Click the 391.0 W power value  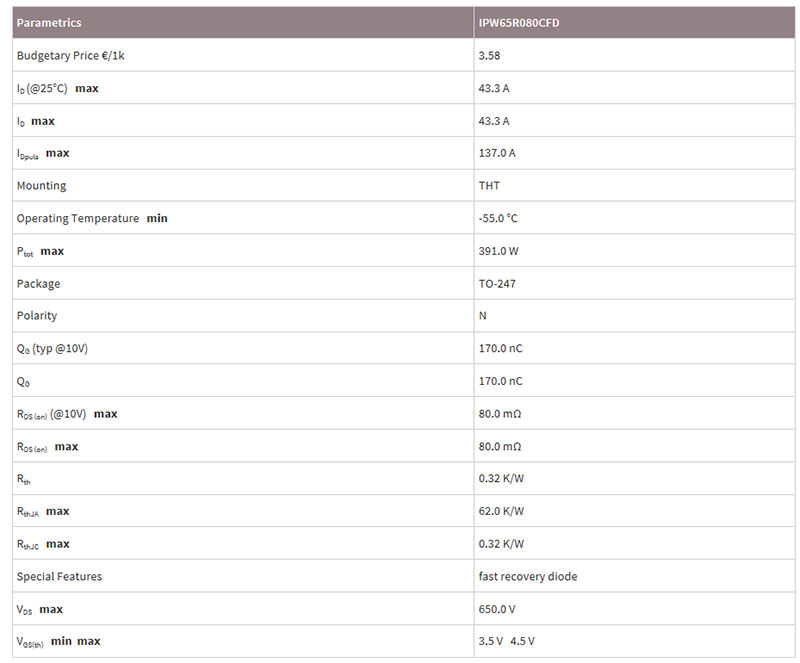click(x=498, y=251)
